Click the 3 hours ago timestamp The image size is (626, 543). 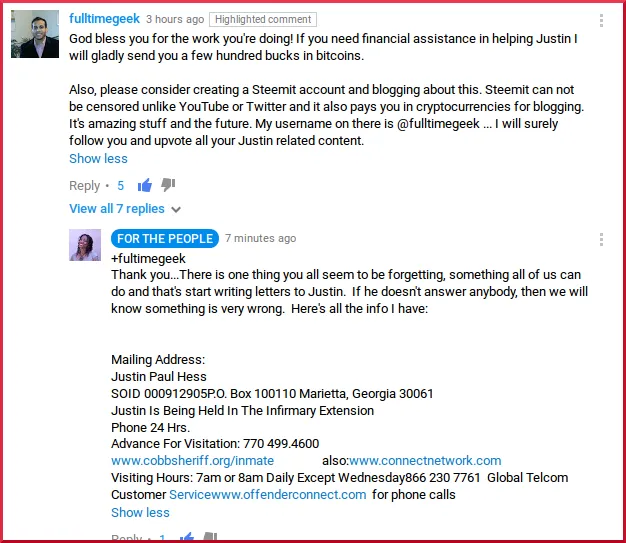tap(175, 19)
